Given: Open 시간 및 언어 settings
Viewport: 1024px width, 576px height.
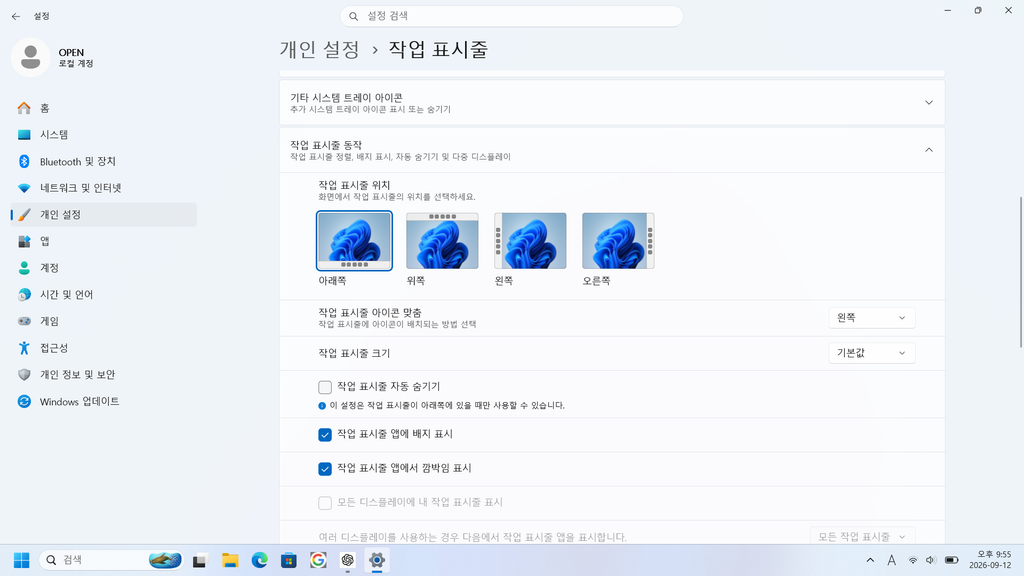Looking at the screenshot, I should pyautogui.click(x=103, y=295).
